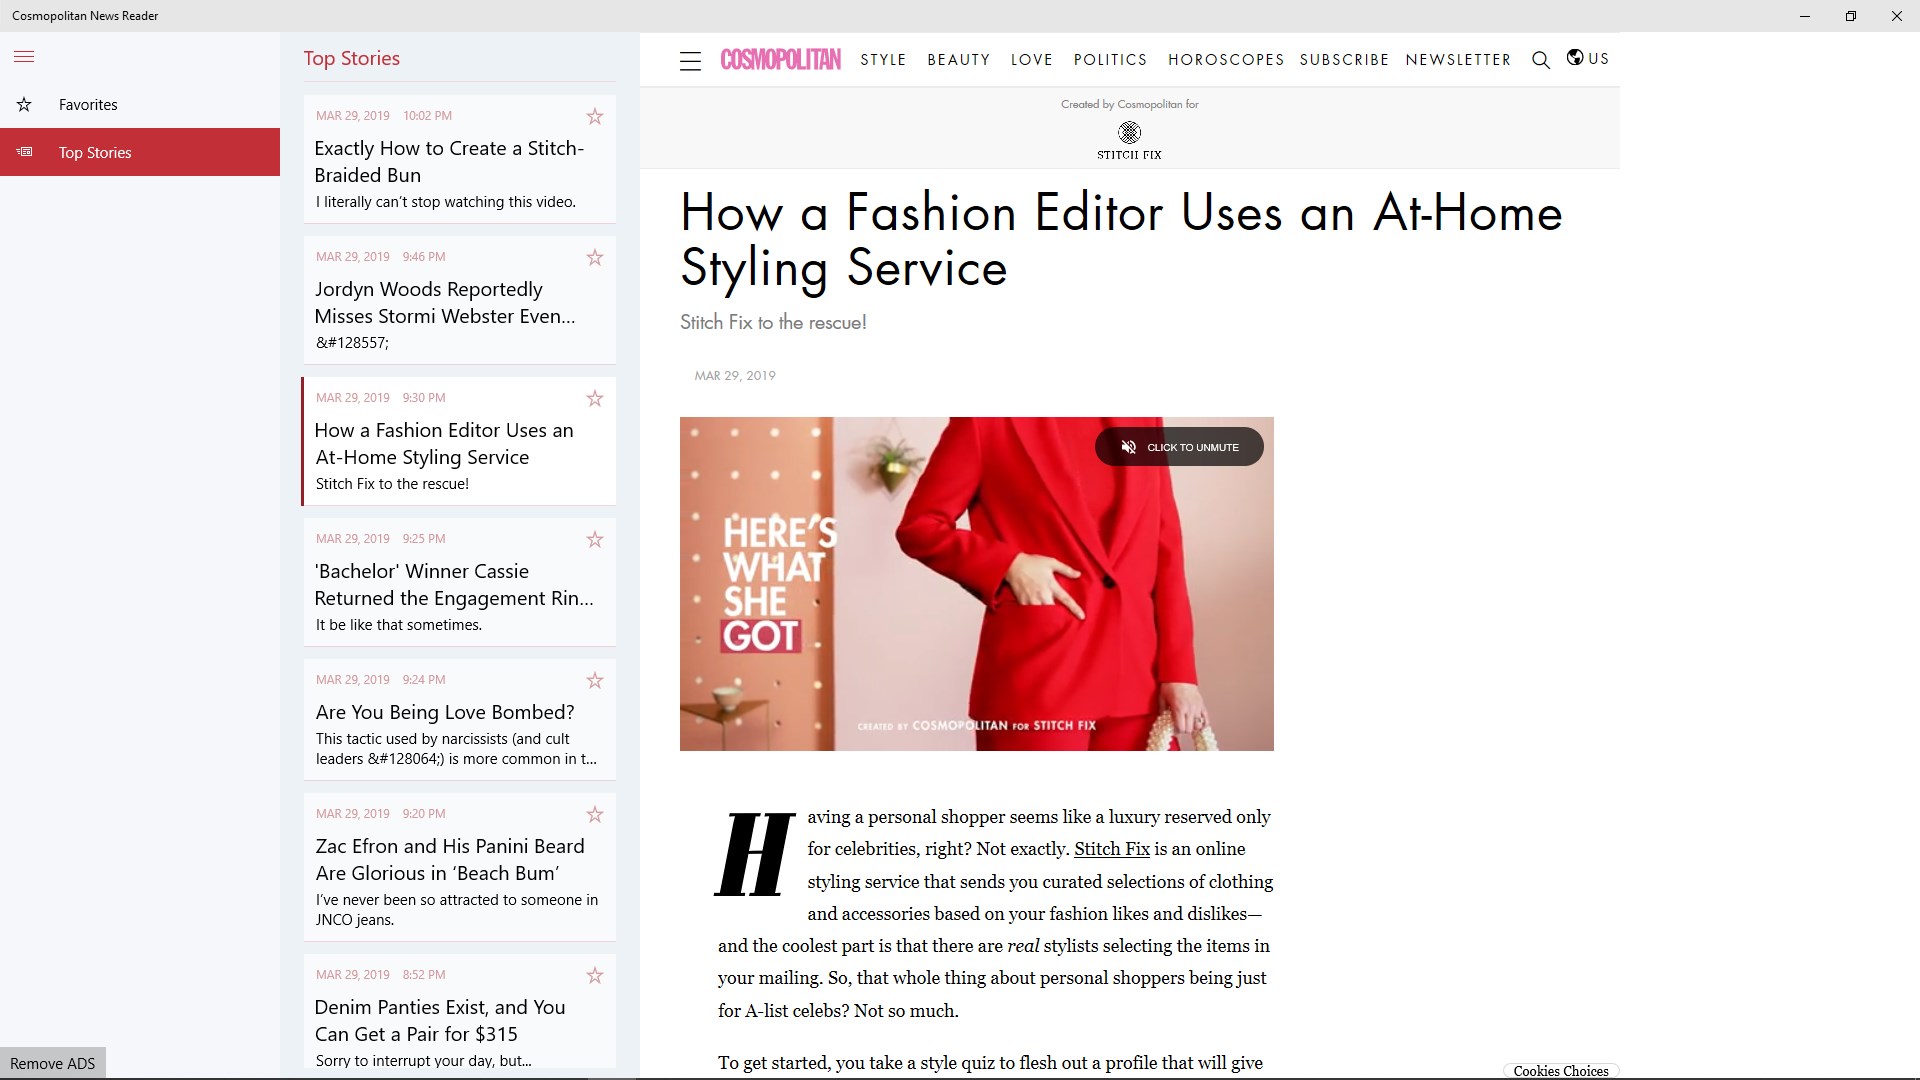This screenshot has height=1080, width=1920.
Task: Star the Jordyn Woods story
Action: coord(595,258)
